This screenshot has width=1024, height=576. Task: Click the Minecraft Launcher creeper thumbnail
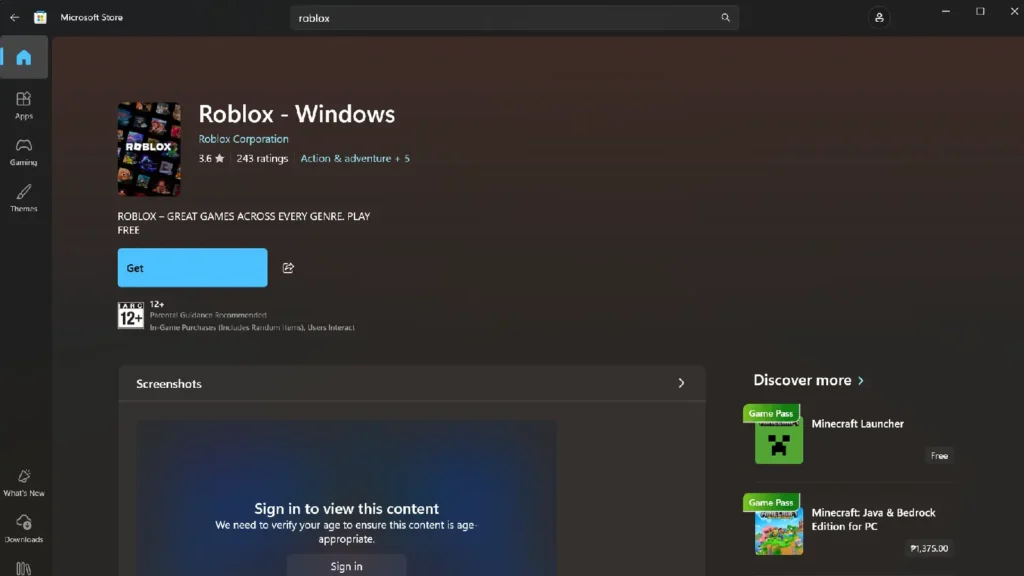[778, 441]
